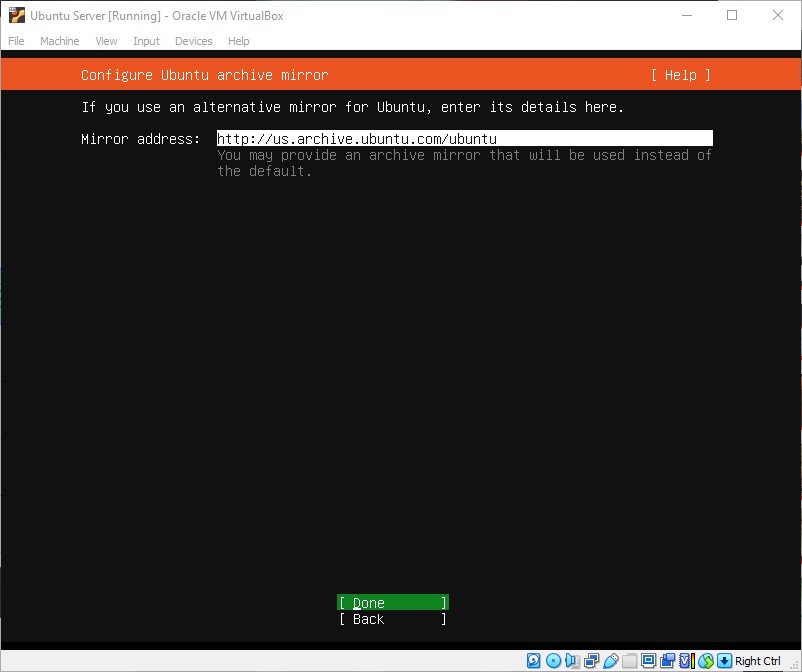Open the Help menu in VirtualBox

point(238,41)
